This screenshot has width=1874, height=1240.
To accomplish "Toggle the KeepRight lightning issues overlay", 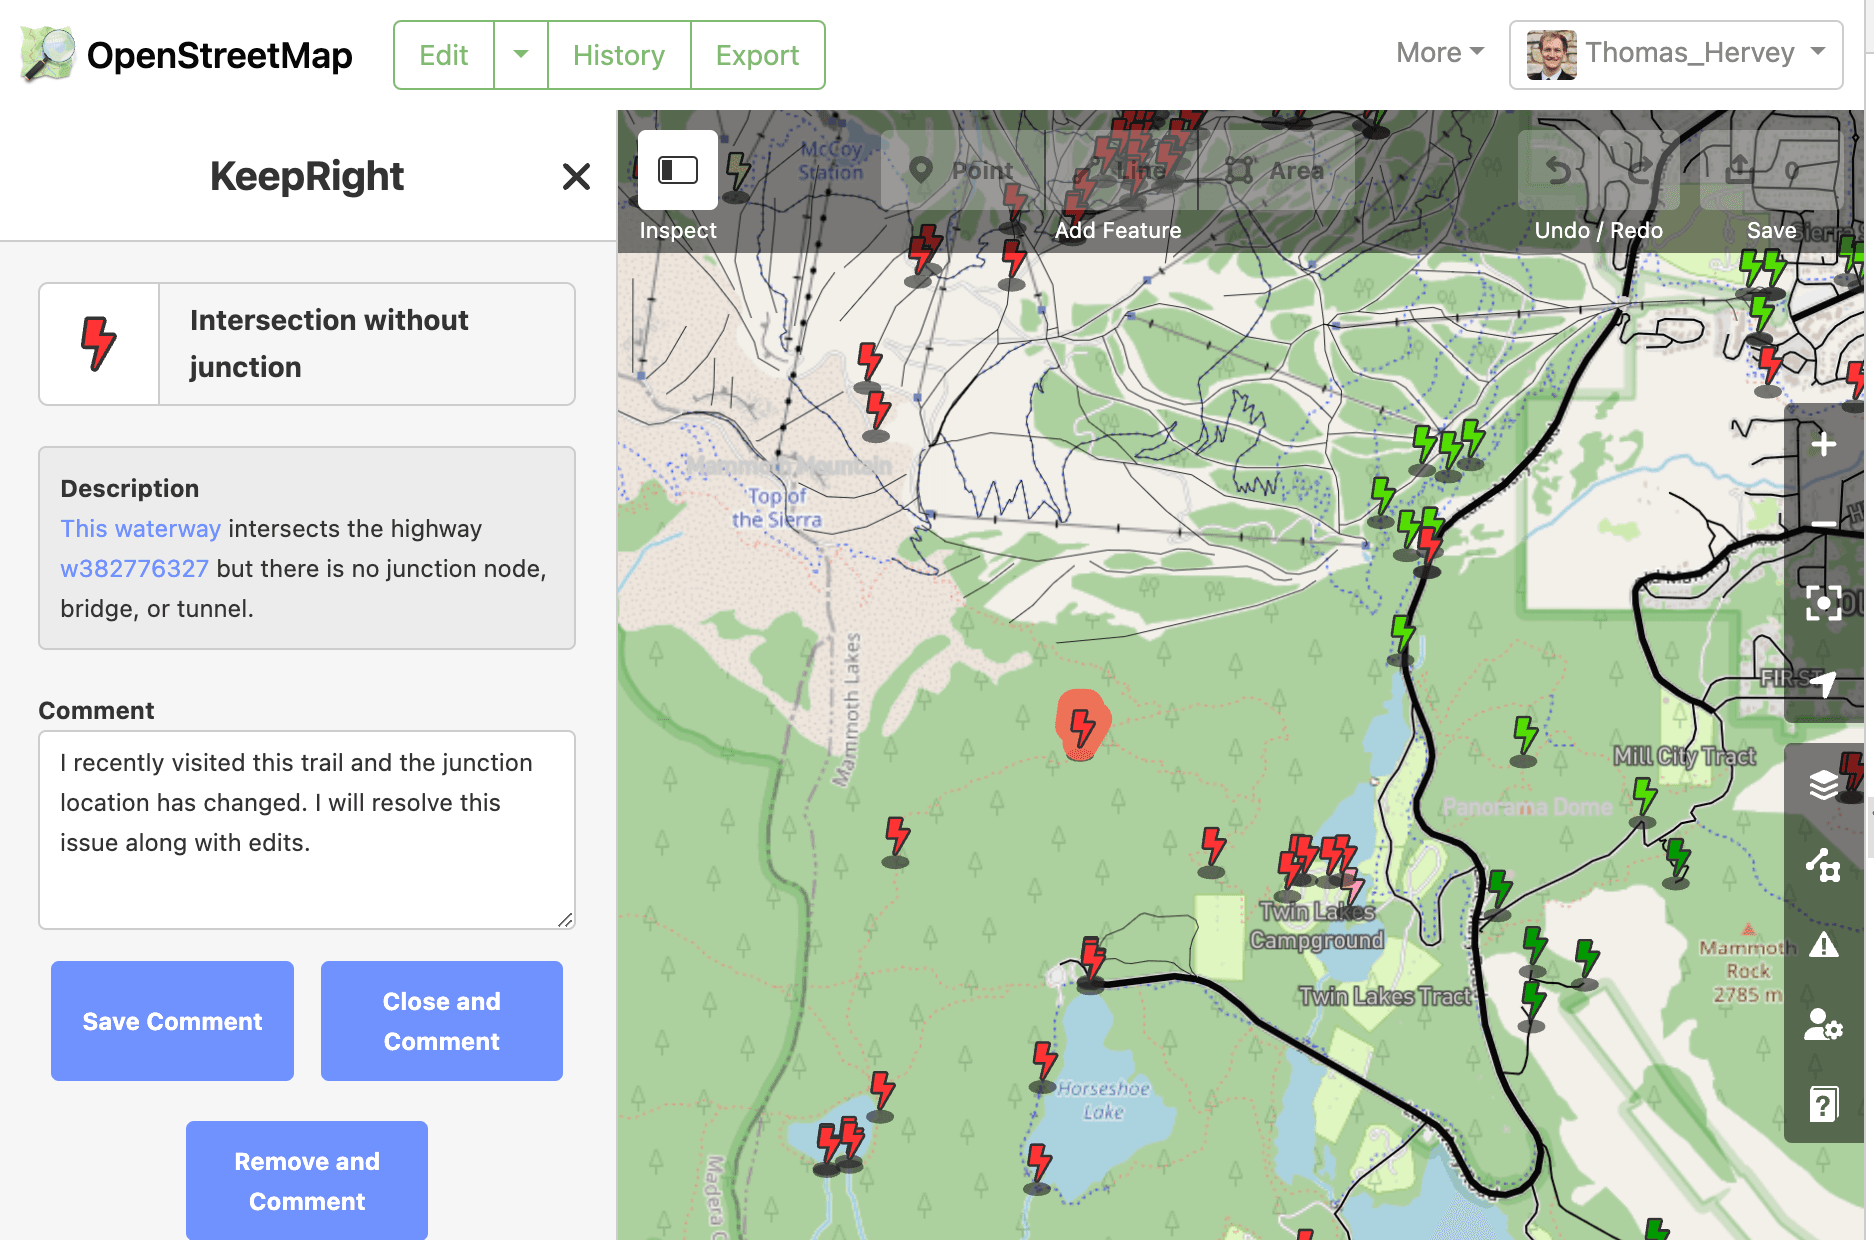I will pos(736,170).
